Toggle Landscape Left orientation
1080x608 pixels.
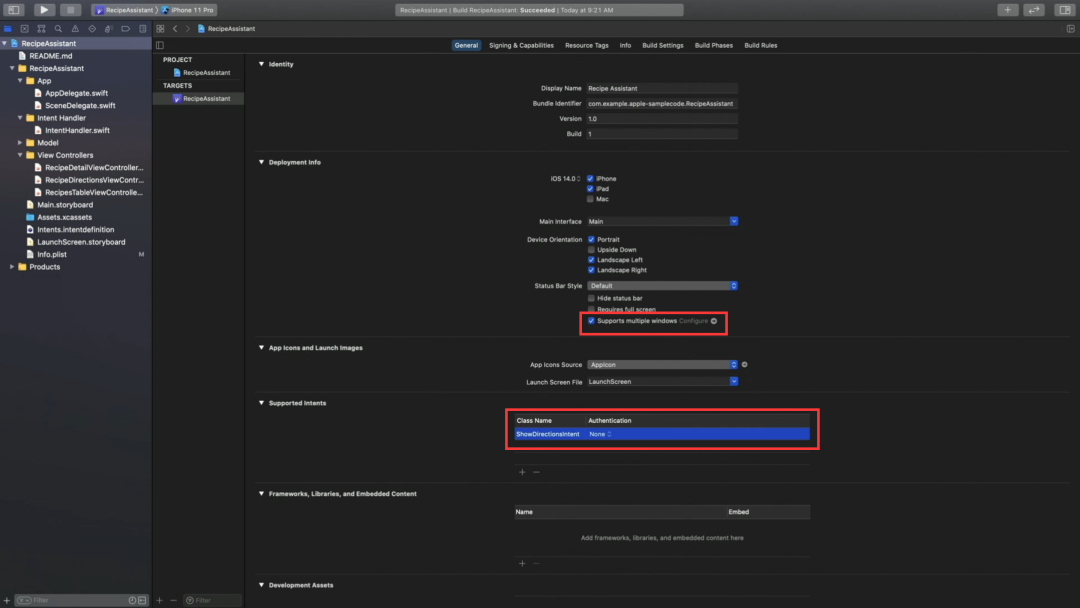[x=591, y=260]
